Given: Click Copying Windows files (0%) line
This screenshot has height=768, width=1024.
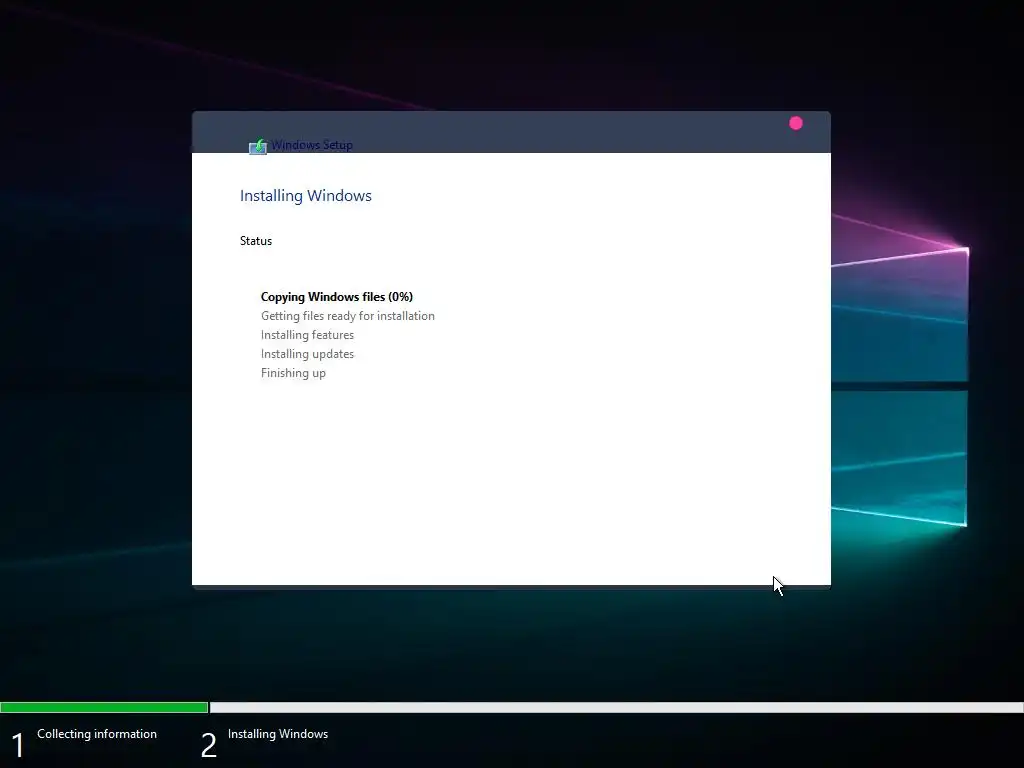Looking at the screenshot, I should click(x=337, y=297).
